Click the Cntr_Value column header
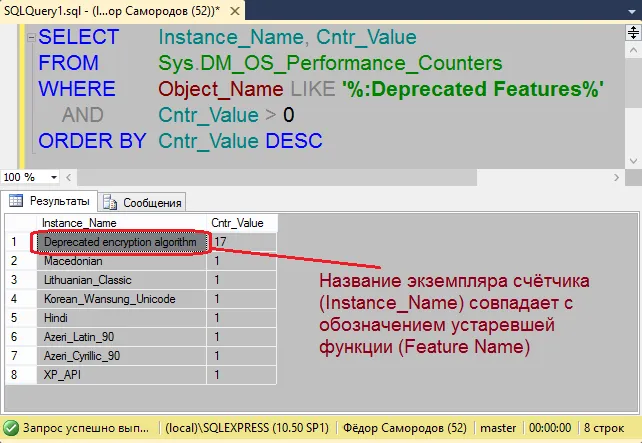 pyautogui.click(x=238, y=222)
